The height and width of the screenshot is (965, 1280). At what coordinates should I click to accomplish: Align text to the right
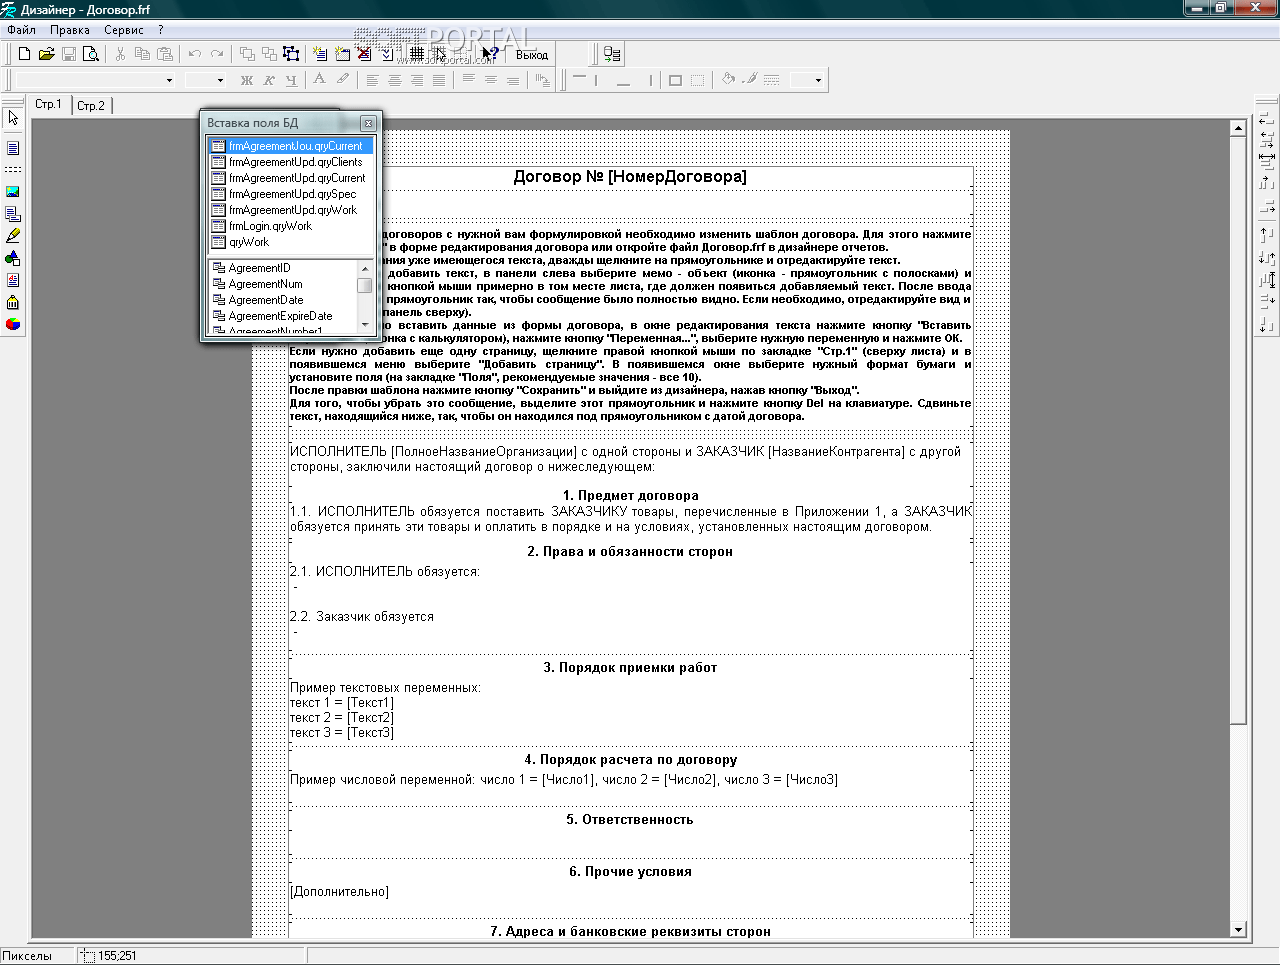(416, 80)
